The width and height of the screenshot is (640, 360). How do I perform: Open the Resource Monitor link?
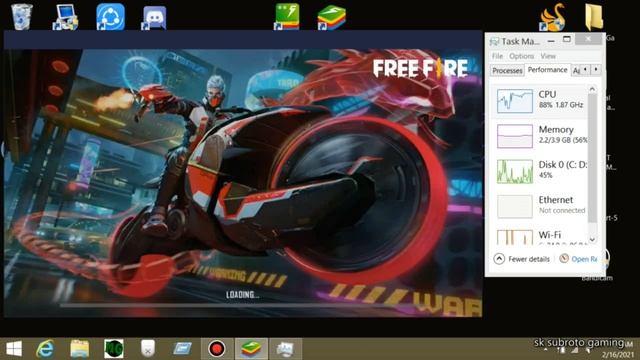point(578,259)
